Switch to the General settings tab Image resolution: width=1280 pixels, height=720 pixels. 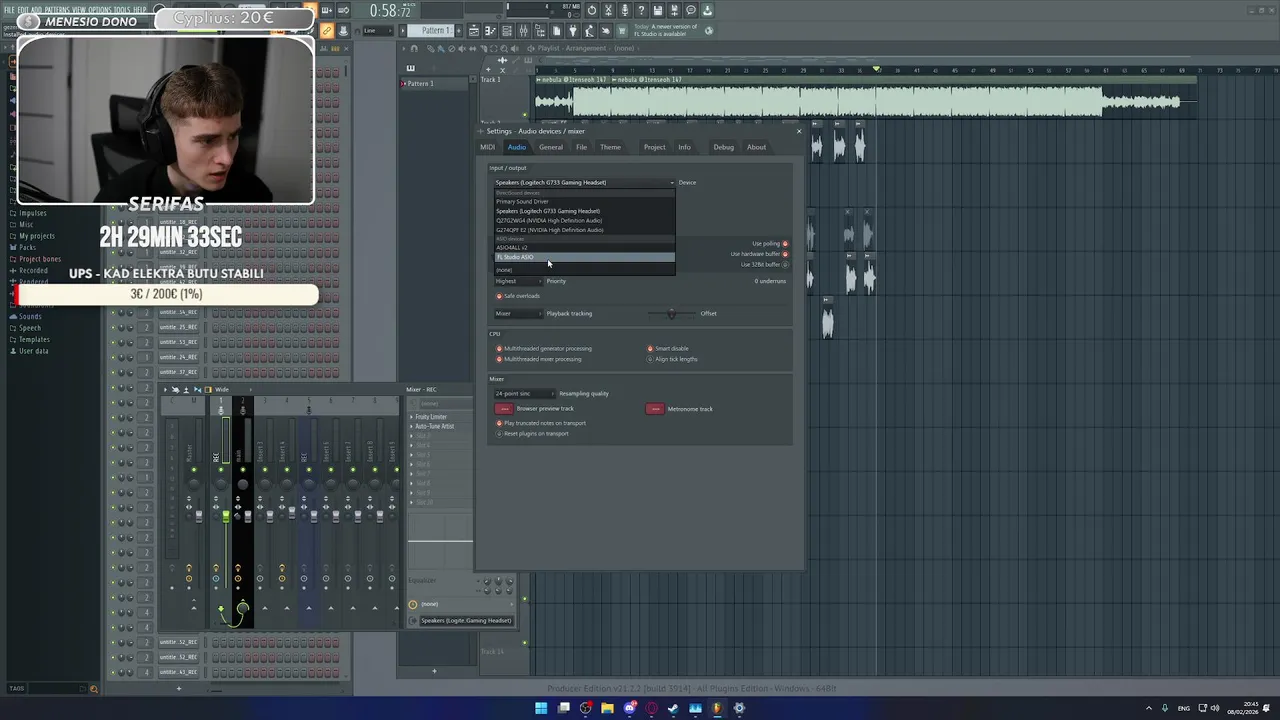coord(551,147)
